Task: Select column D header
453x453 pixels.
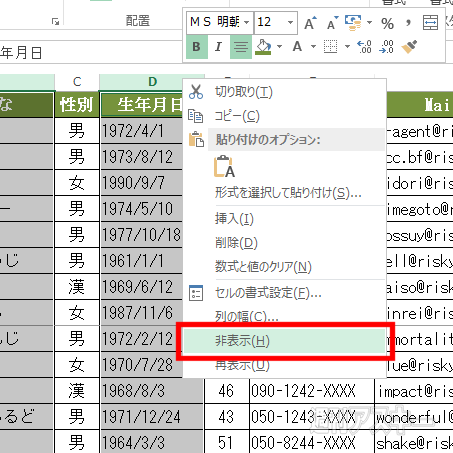Action: (152, 82)
